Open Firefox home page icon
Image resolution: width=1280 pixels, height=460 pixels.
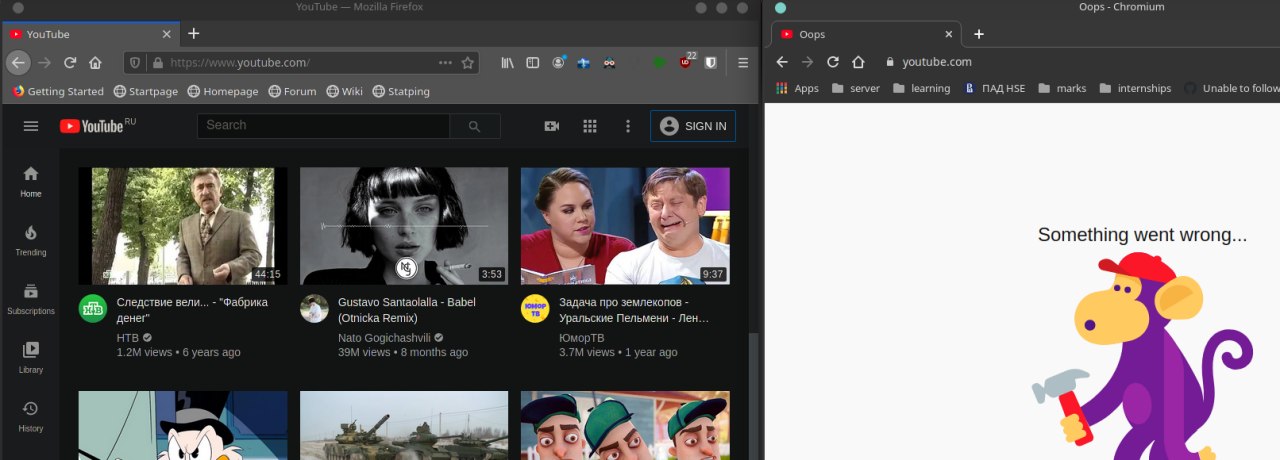(95, 62)
